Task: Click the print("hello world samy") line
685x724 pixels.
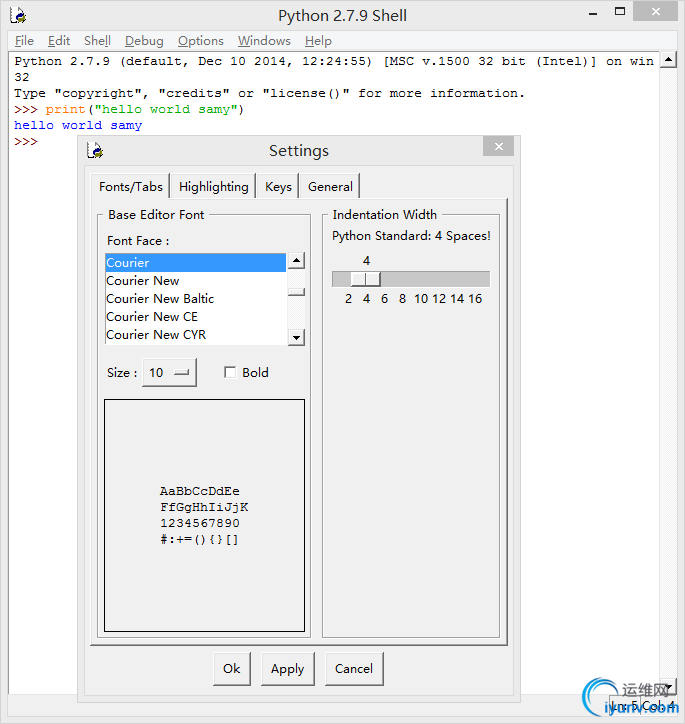Action: pos(129,109)
